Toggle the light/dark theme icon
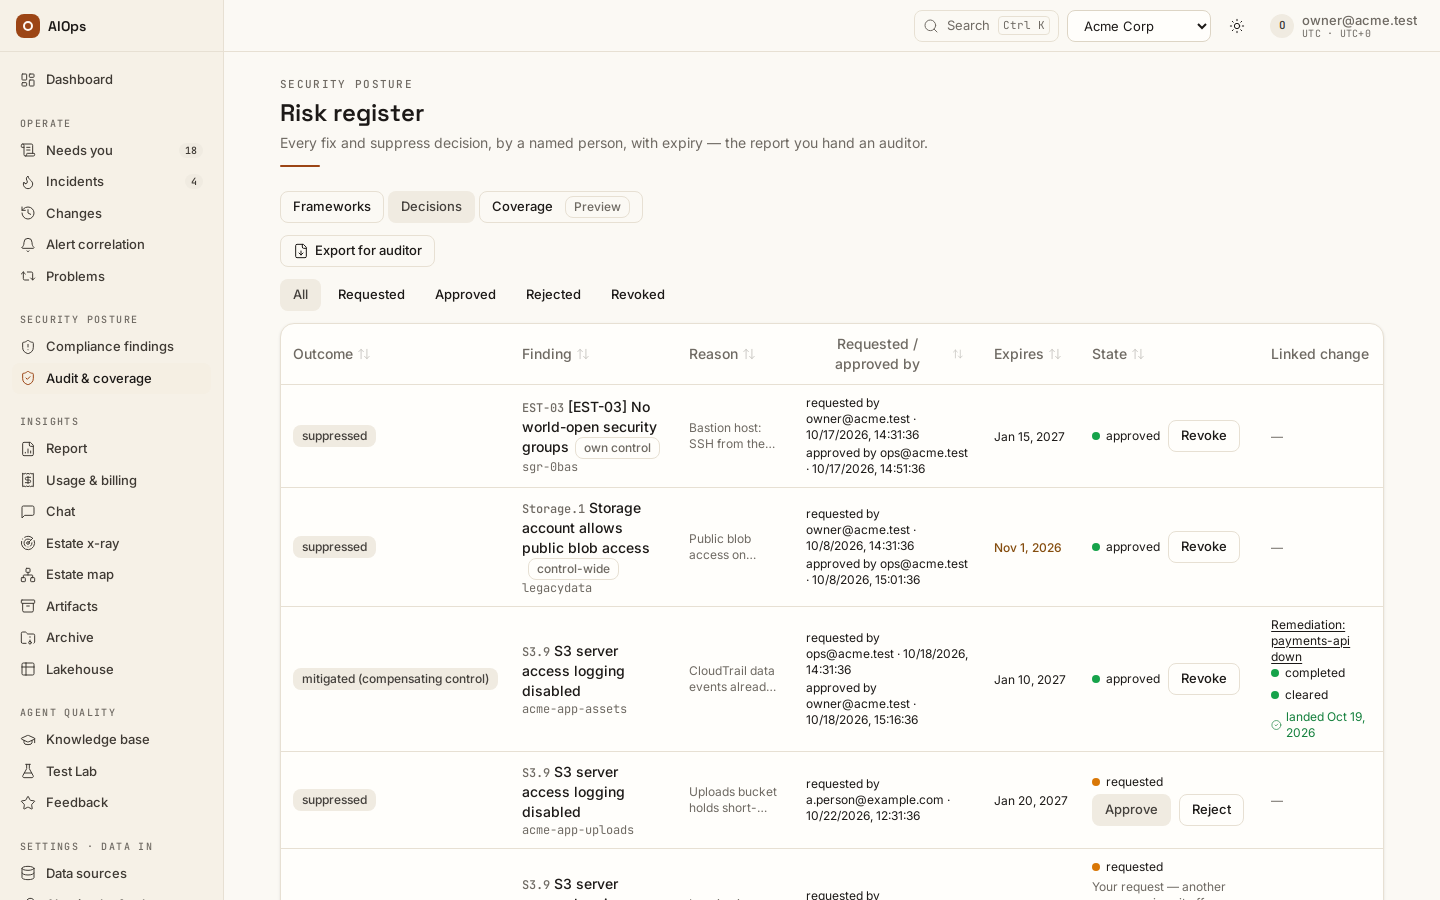 tap(1237, 26)
